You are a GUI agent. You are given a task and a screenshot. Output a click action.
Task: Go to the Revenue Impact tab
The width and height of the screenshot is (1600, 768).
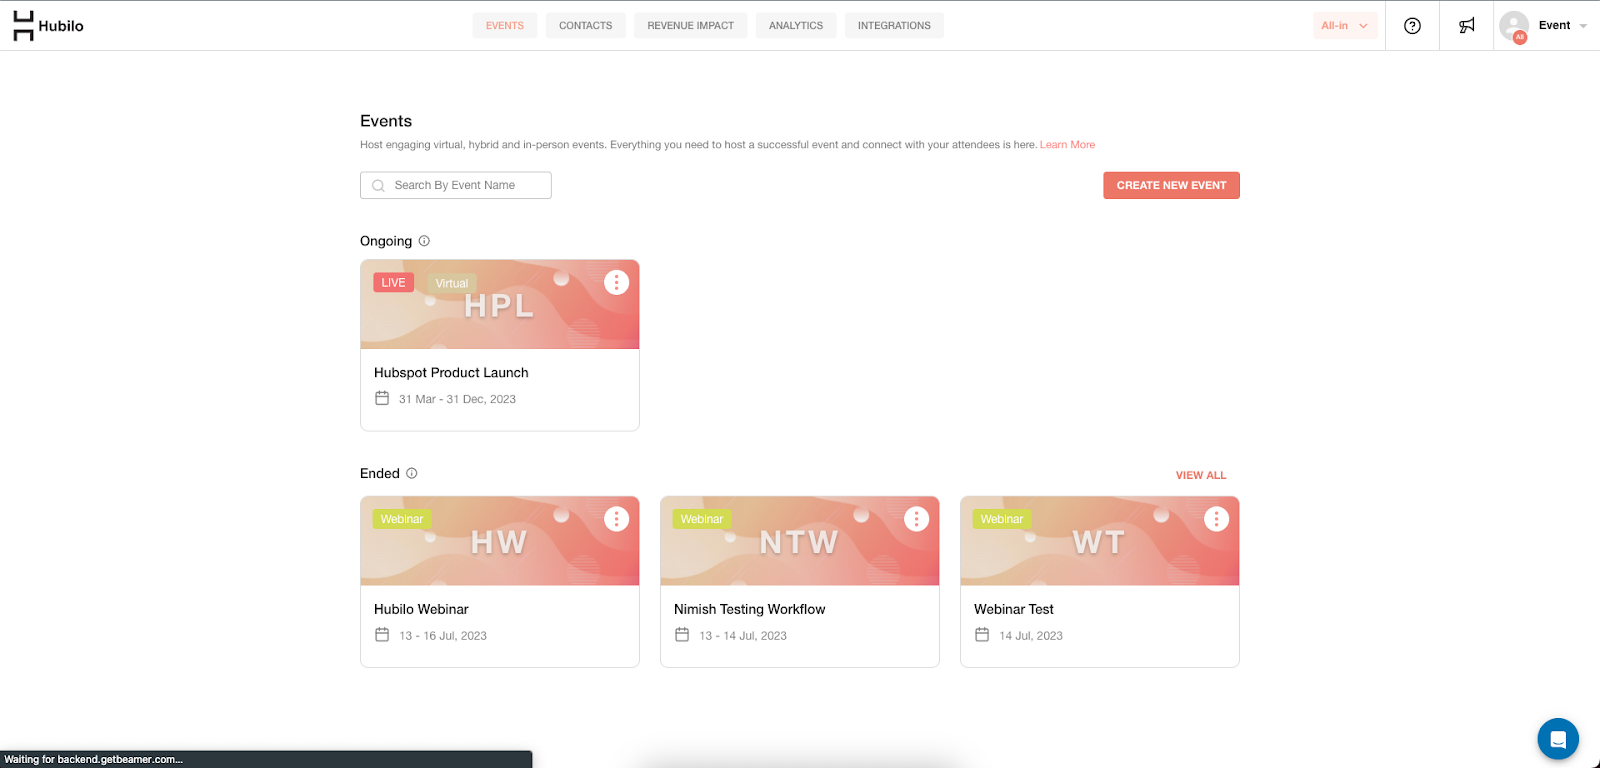point(690,26)
